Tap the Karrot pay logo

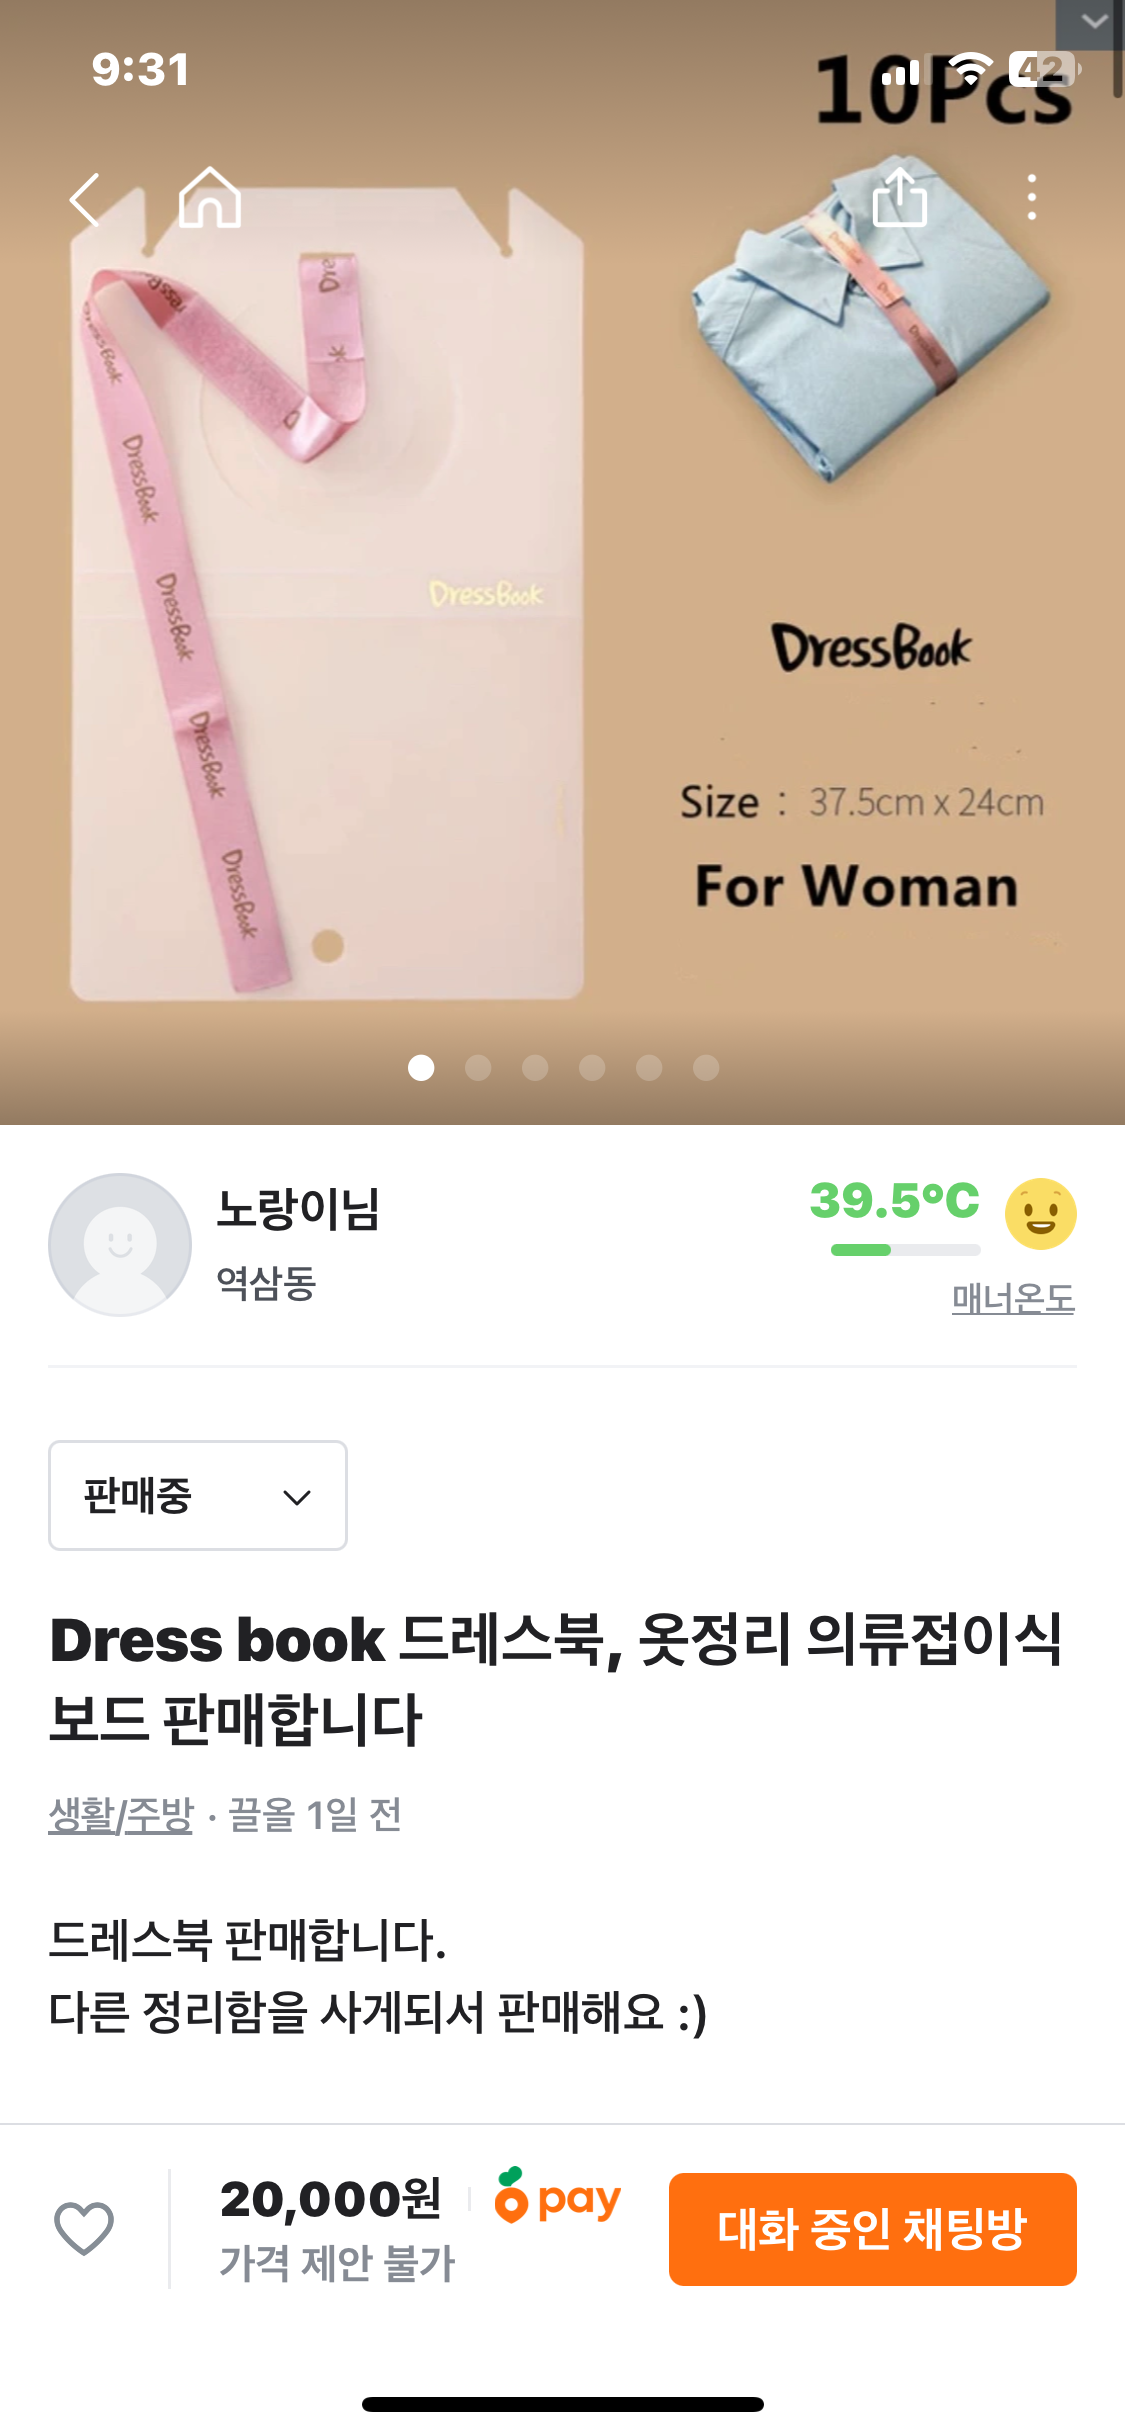558,2198
